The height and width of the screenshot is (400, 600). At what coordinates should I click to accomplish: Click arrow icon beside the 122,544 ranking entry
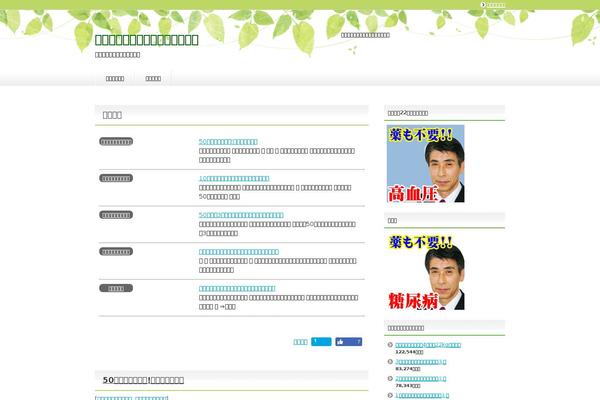click(390, 345)
